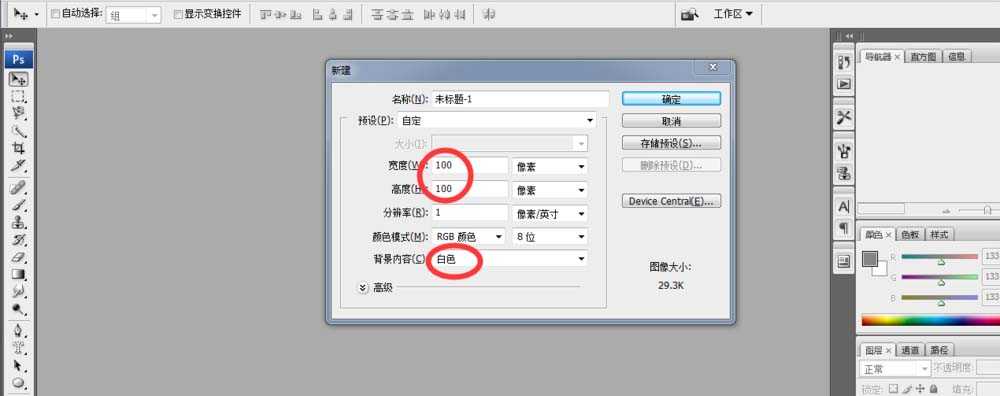Open the Tool Presets panel icon
1000x396 pixels.
tap(844, 117)
